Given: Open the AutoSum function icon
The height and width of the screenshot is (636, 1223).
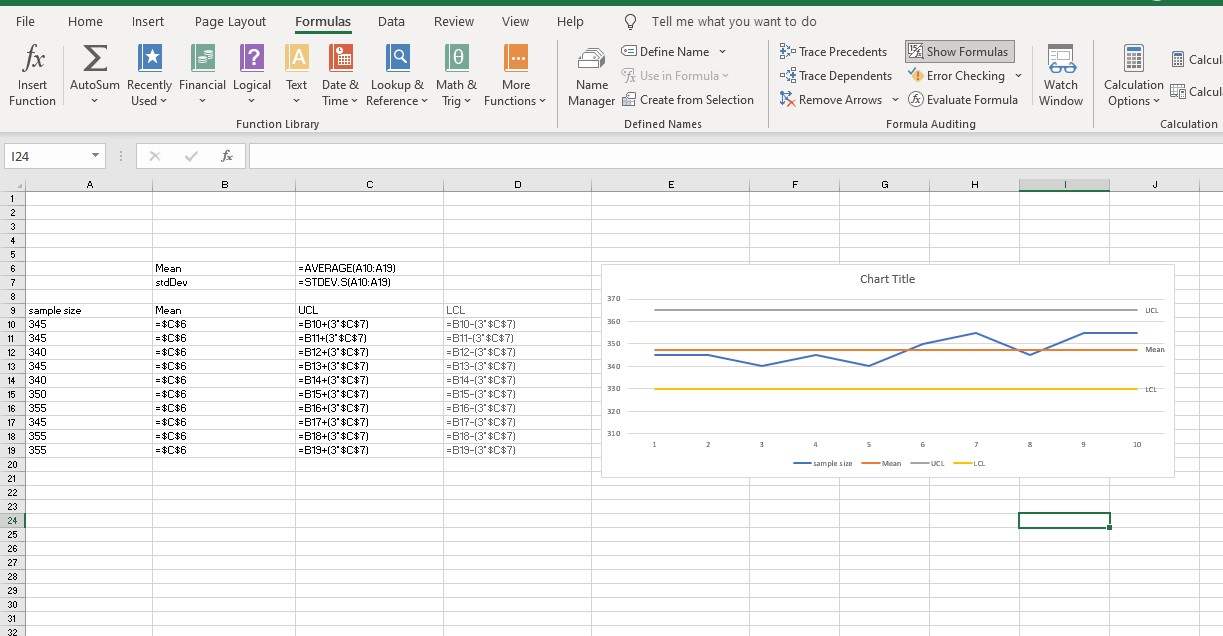Looking at the screenshot, I should 94,66.
